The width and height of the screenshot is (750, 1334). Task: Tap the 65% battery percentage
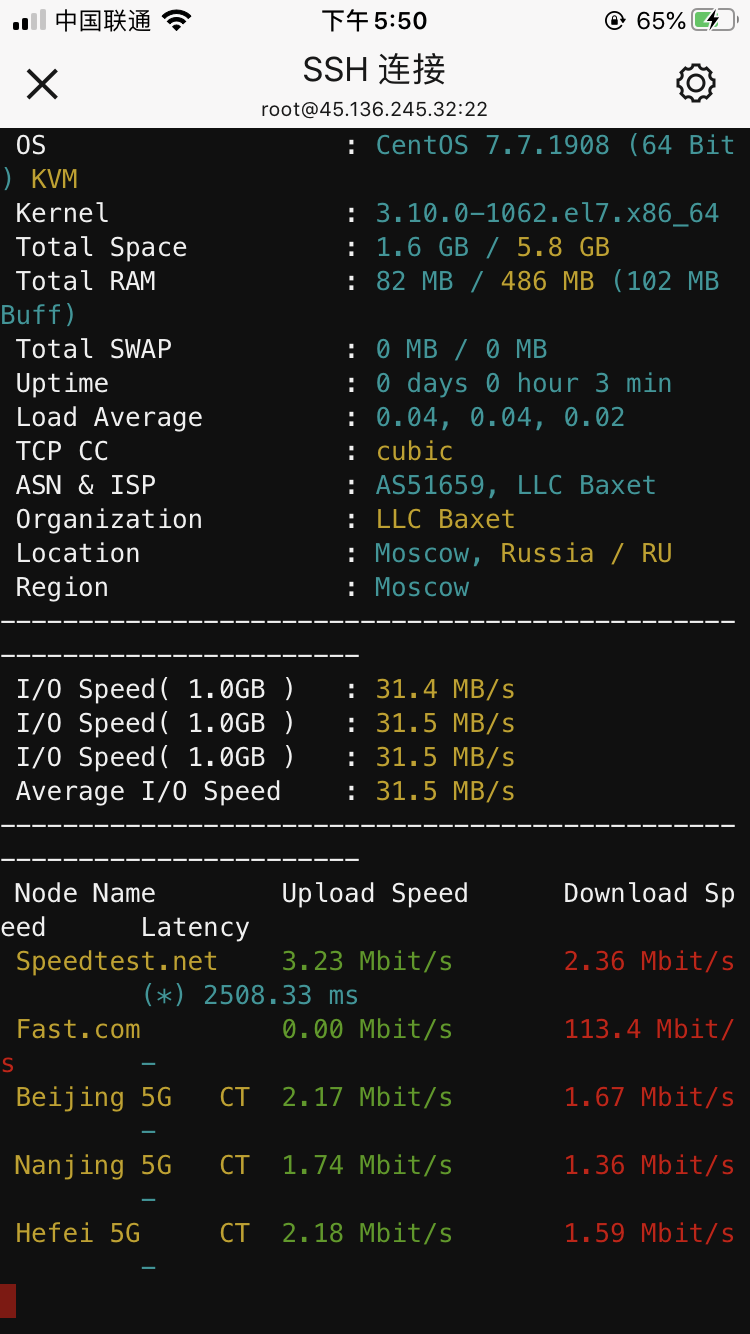[661, 21]
